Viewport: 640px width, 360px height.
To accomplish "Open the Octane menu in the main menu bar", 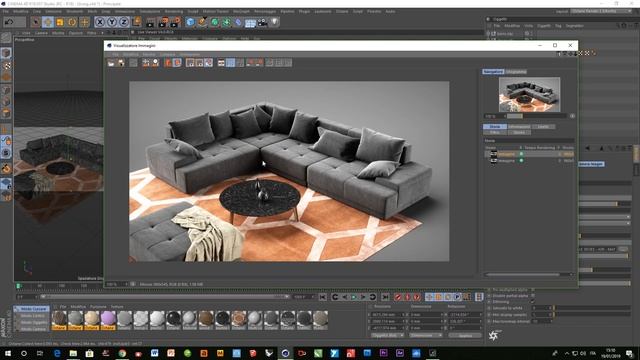I will (x=342, y=11).
